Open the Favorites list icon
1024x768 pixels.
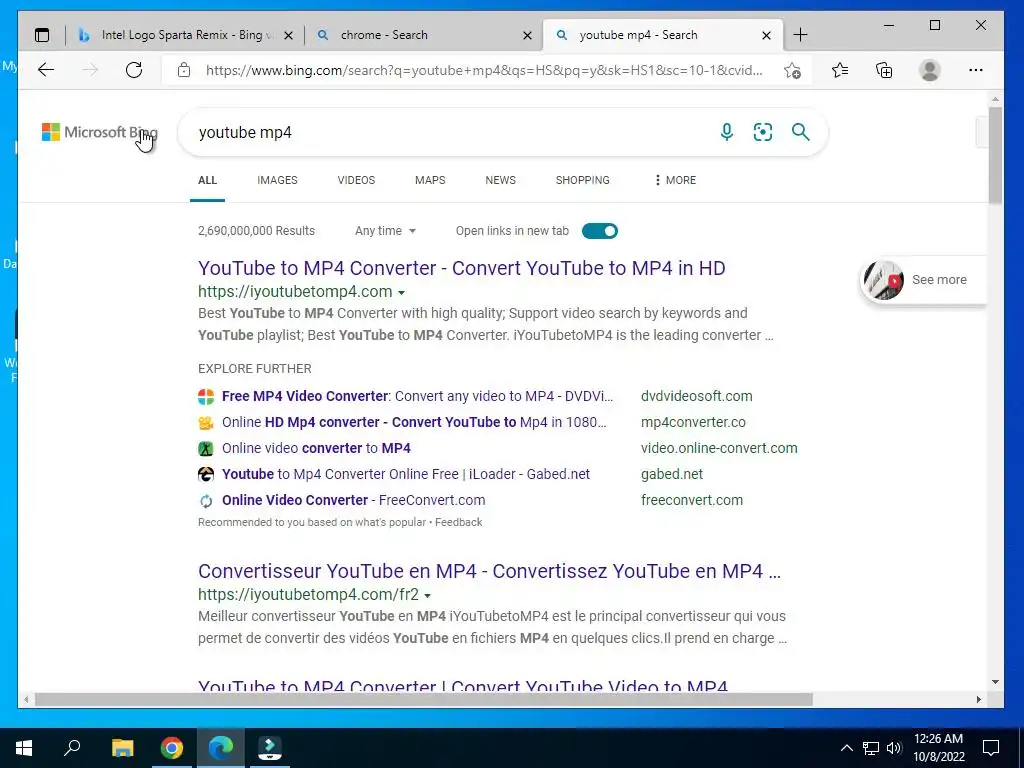[x=840, y=70]
